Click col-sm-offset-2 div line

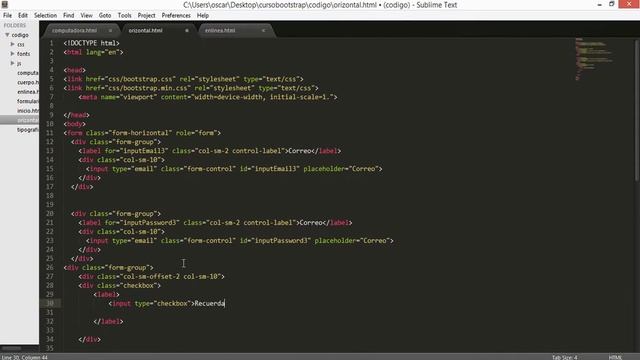pyautogui.click(x=151, y=277)
